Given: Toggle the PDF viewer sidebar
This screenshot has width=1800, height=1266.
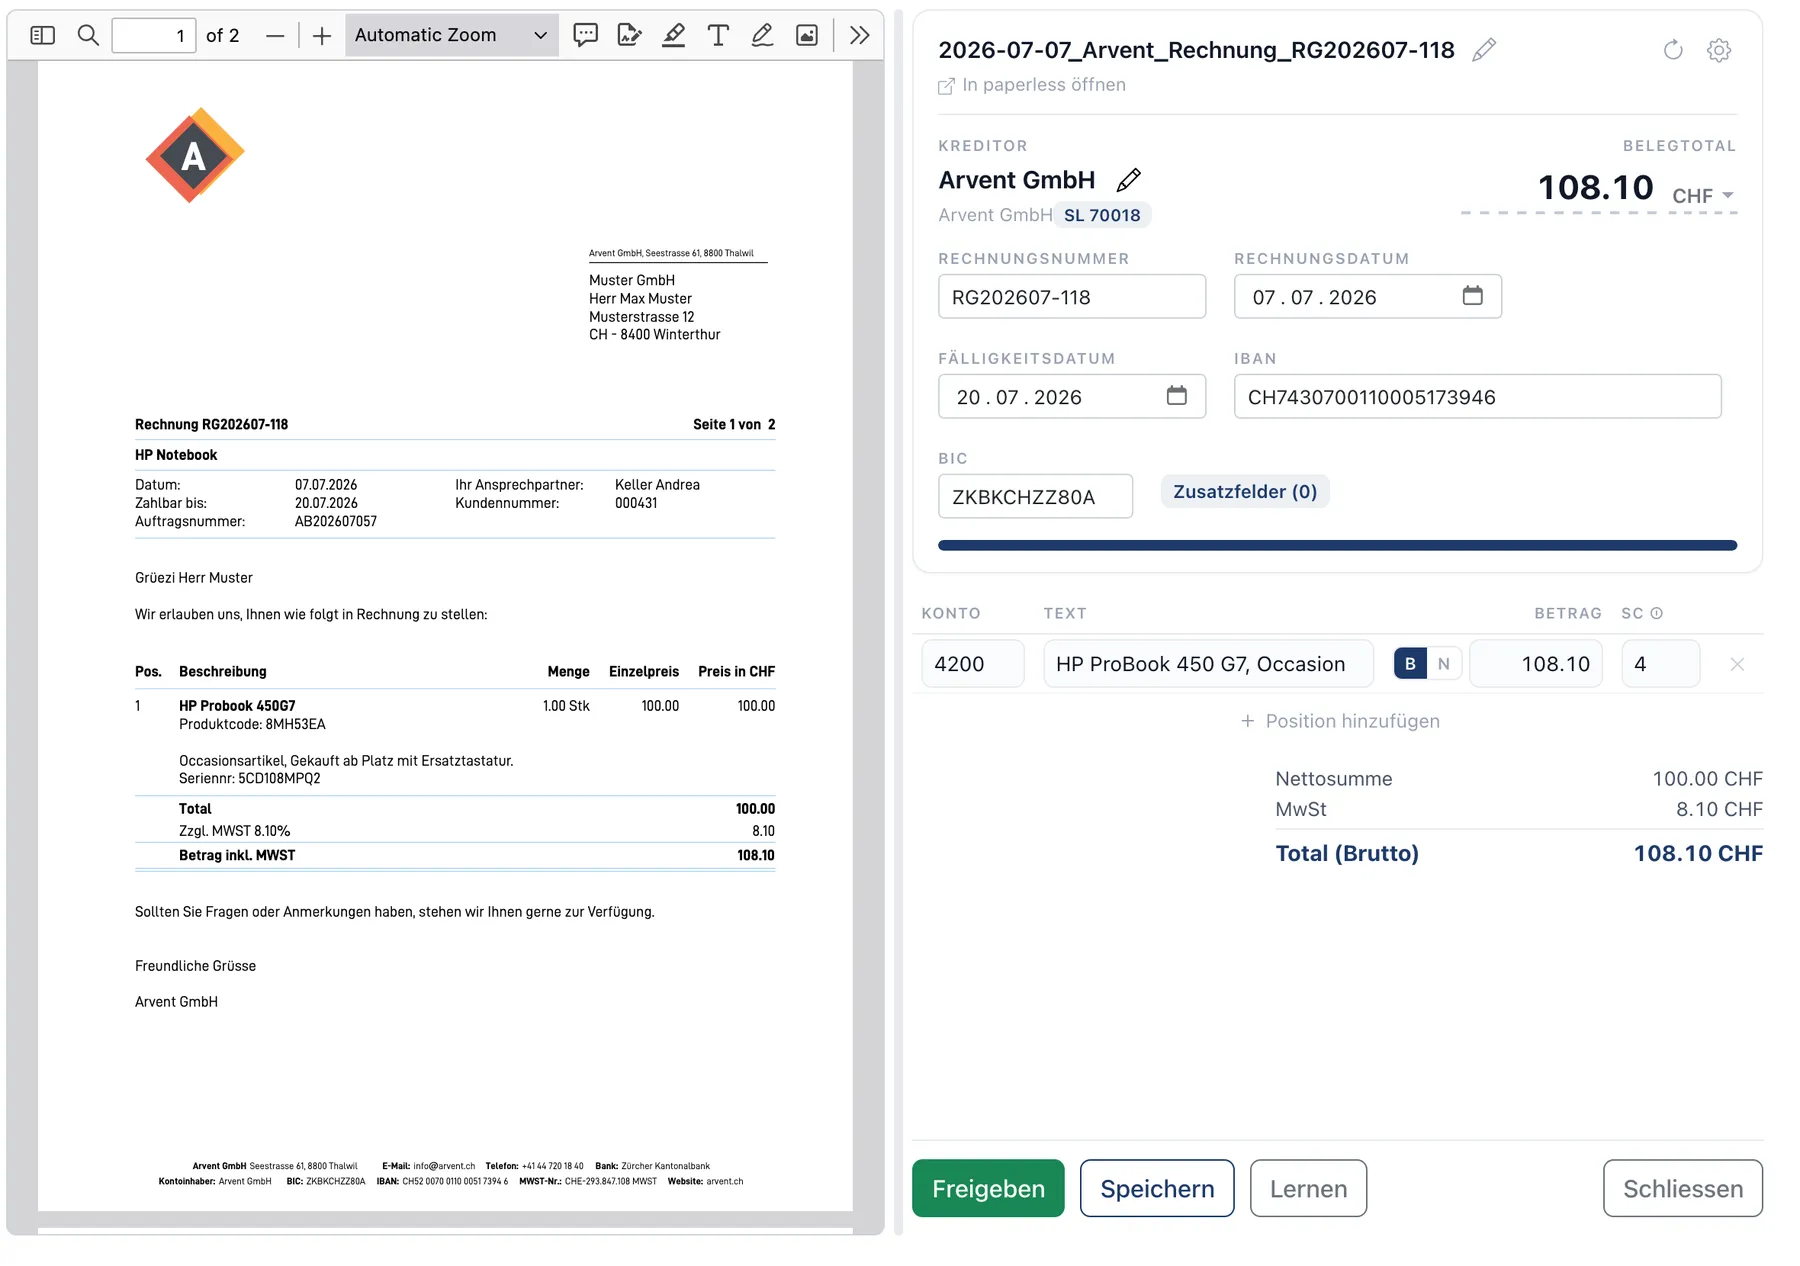Looking at the screenshot, I should (x=42, y=36).
